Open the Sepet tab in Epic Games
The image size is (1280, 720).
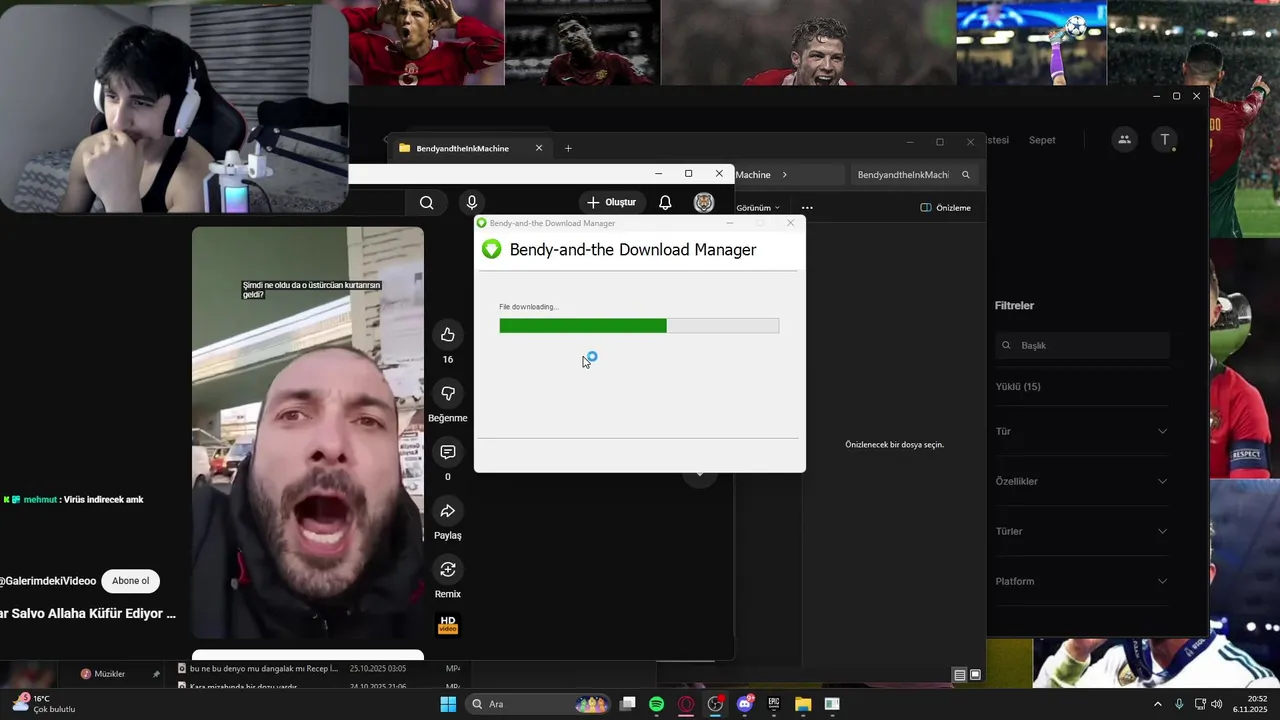pyautogui.click(x=1042, y=140)
